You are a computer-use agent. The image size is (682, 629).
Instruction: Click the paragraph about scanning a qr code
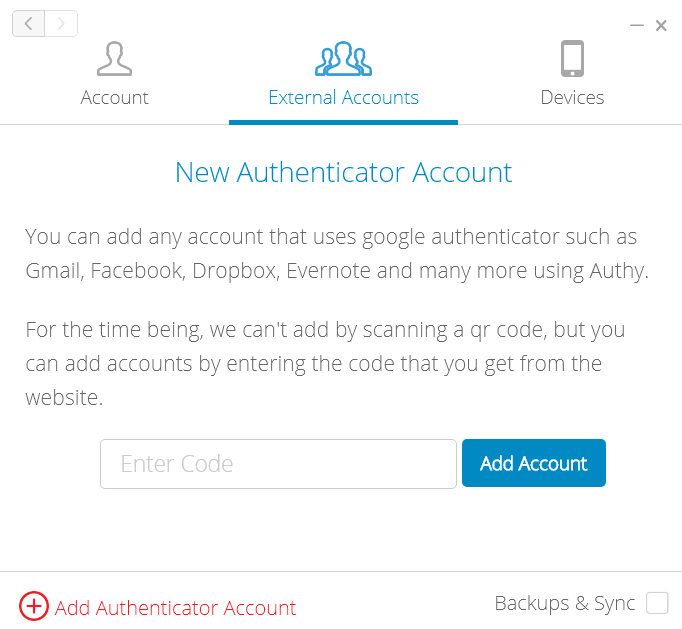pyautogui.click(x=325, y=364)
